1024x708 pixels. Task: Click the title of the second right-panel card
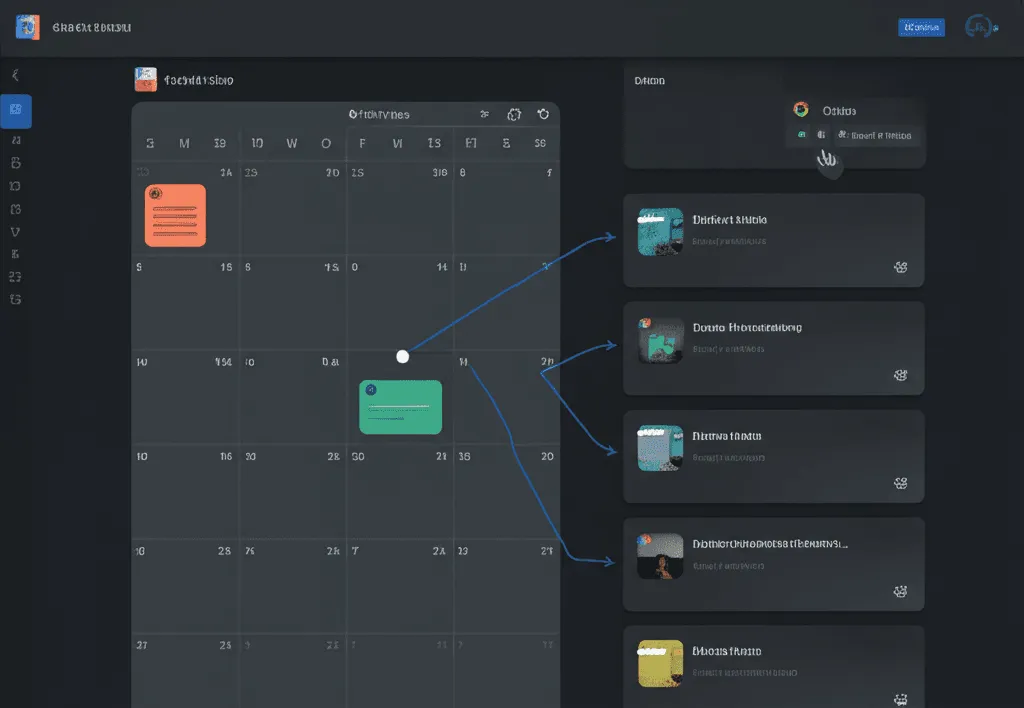click(x=747, y=327)
